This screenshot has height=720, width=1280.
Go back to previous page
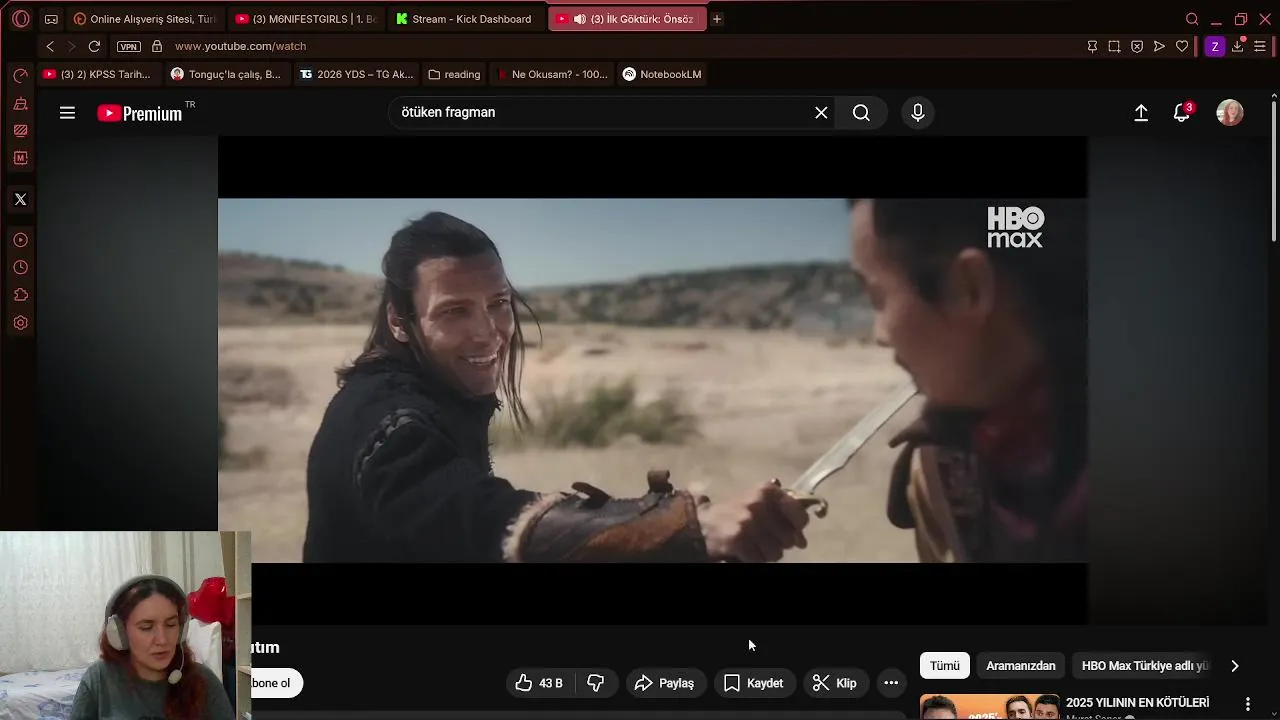tap(50, 46)
